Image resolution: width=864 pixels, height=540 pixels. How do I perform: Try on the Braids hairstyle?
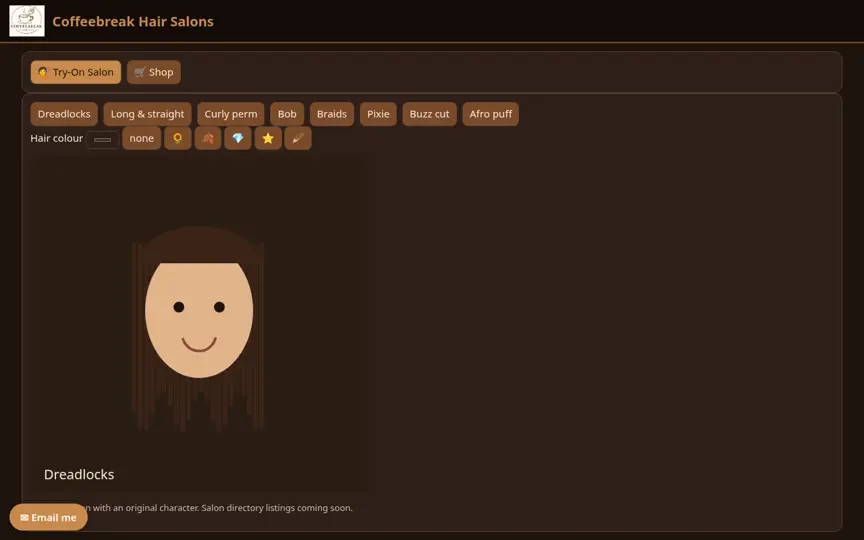pos(332,114)
